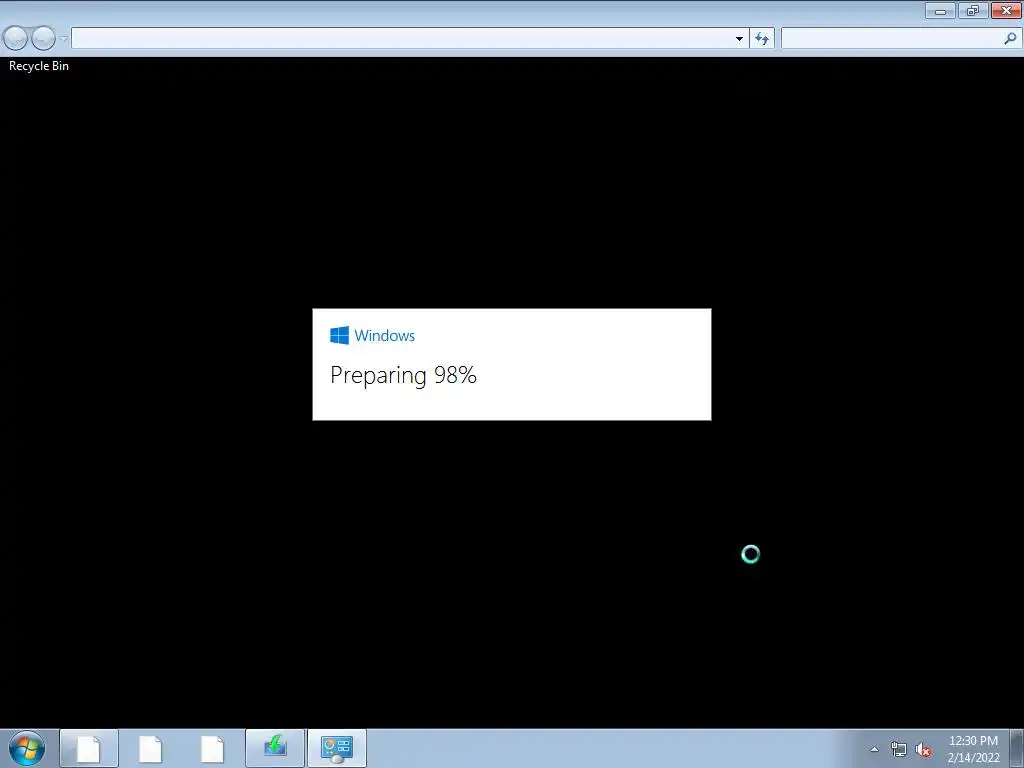
Task: Click the Show Desktop strip by clock
Action: [1017, 748]
